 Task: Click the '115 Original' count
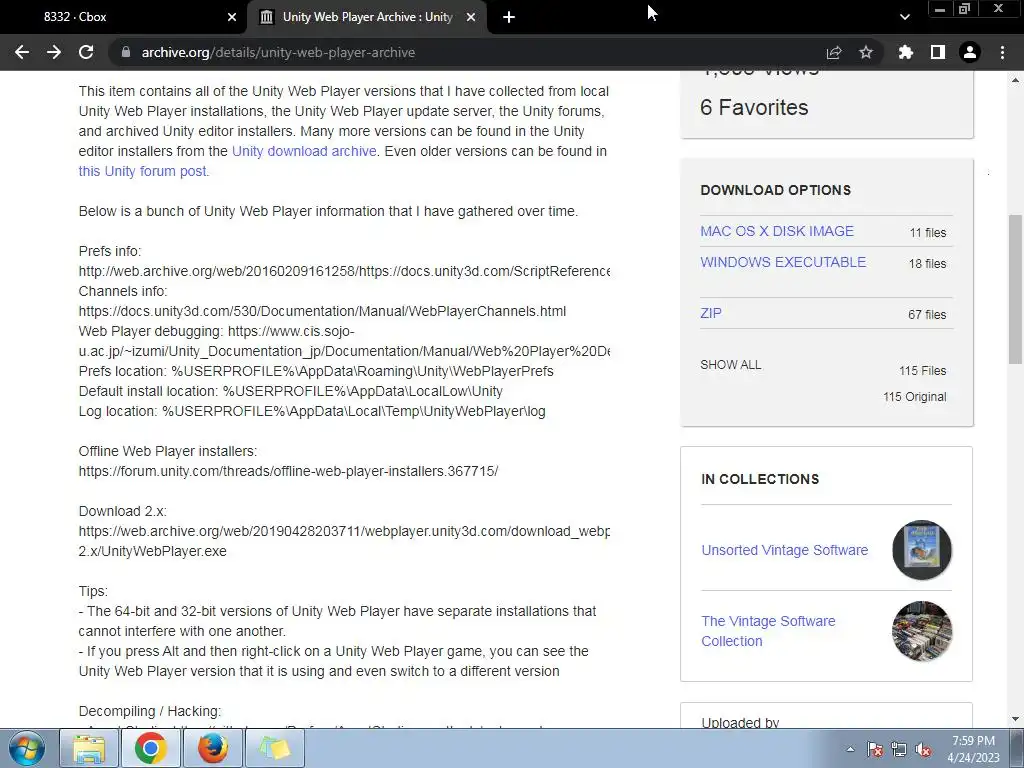click(x=914, y=396)
